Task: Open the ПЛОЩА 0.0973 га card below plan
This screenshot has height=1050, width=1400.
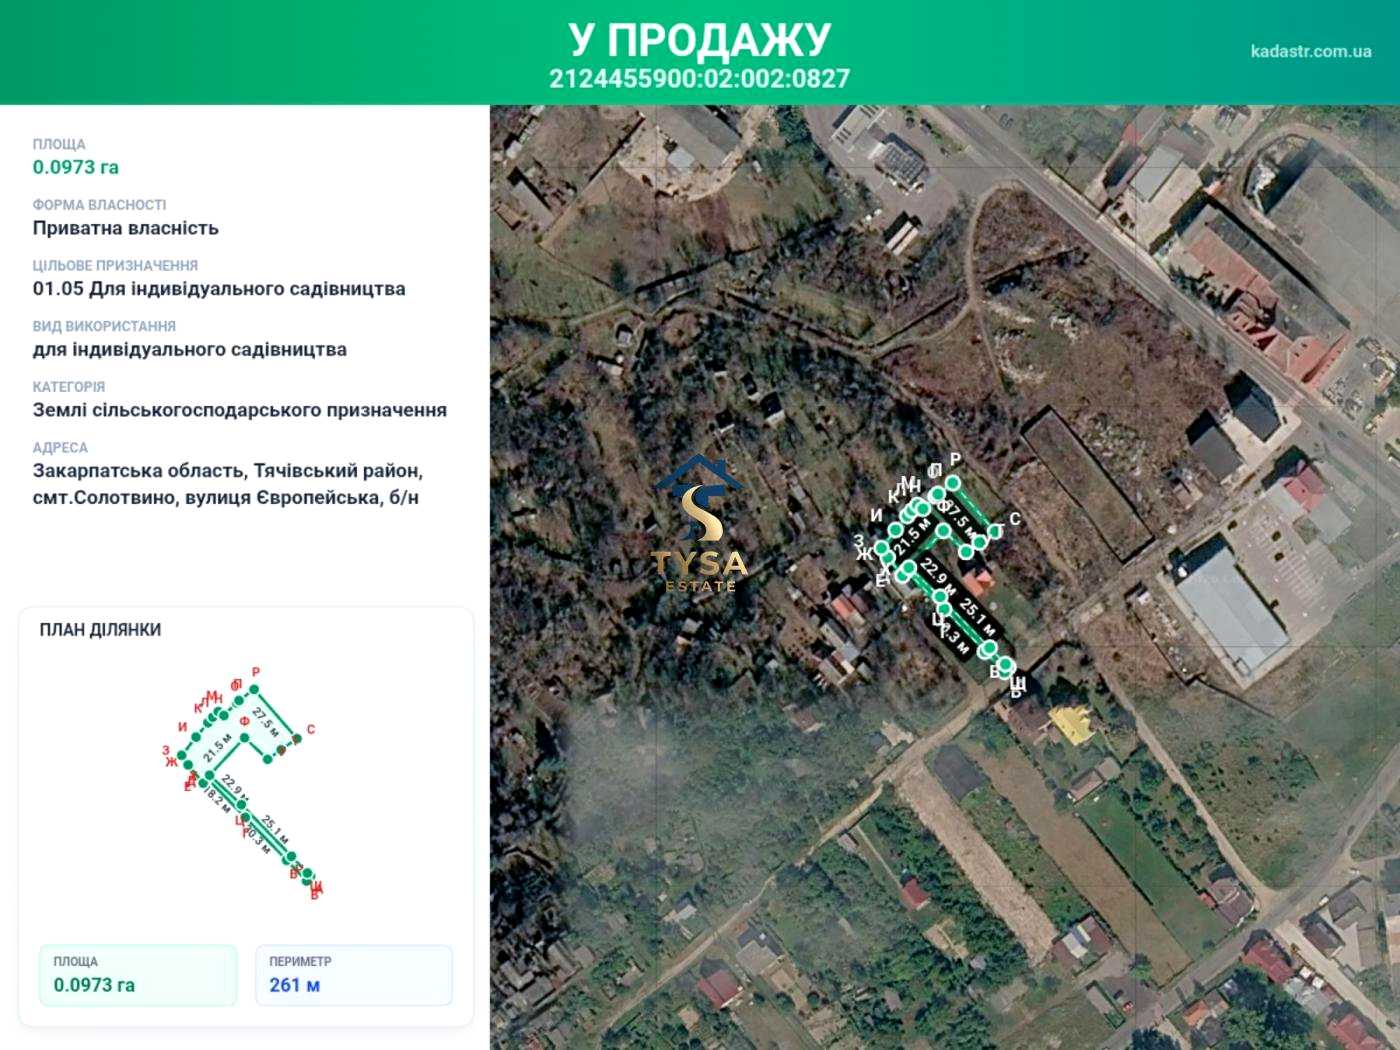Action: click(139, 975)
